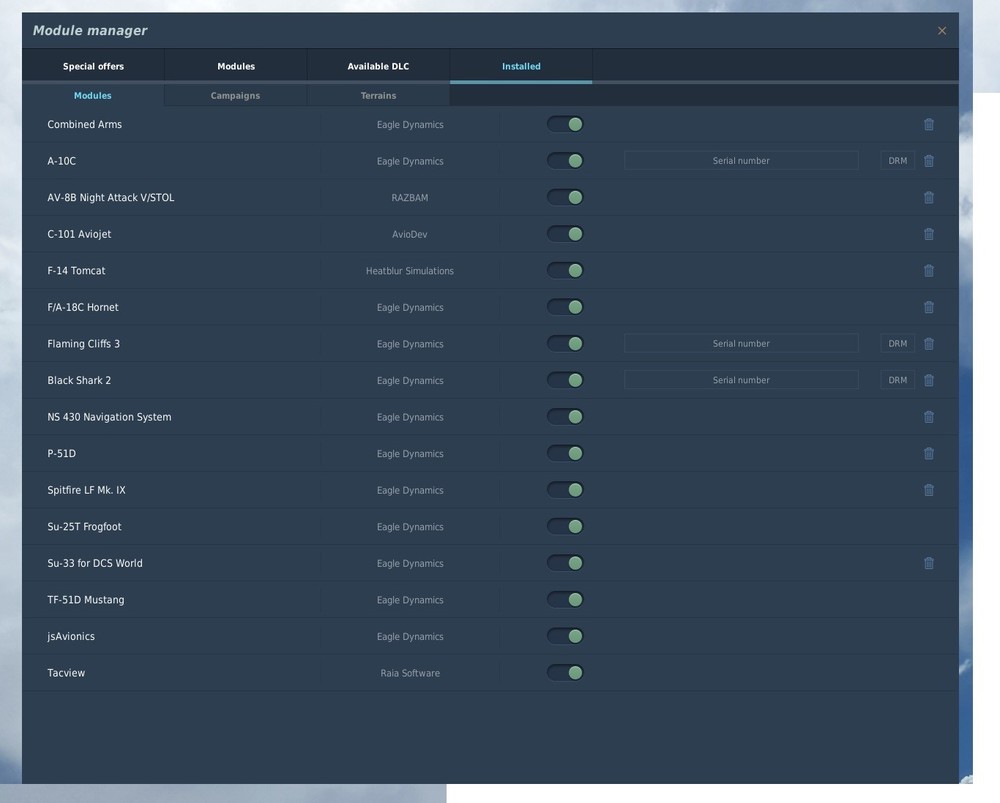Click the Tacview module name
This screenshot has width=1000, height=803.
tap(66, 673)
